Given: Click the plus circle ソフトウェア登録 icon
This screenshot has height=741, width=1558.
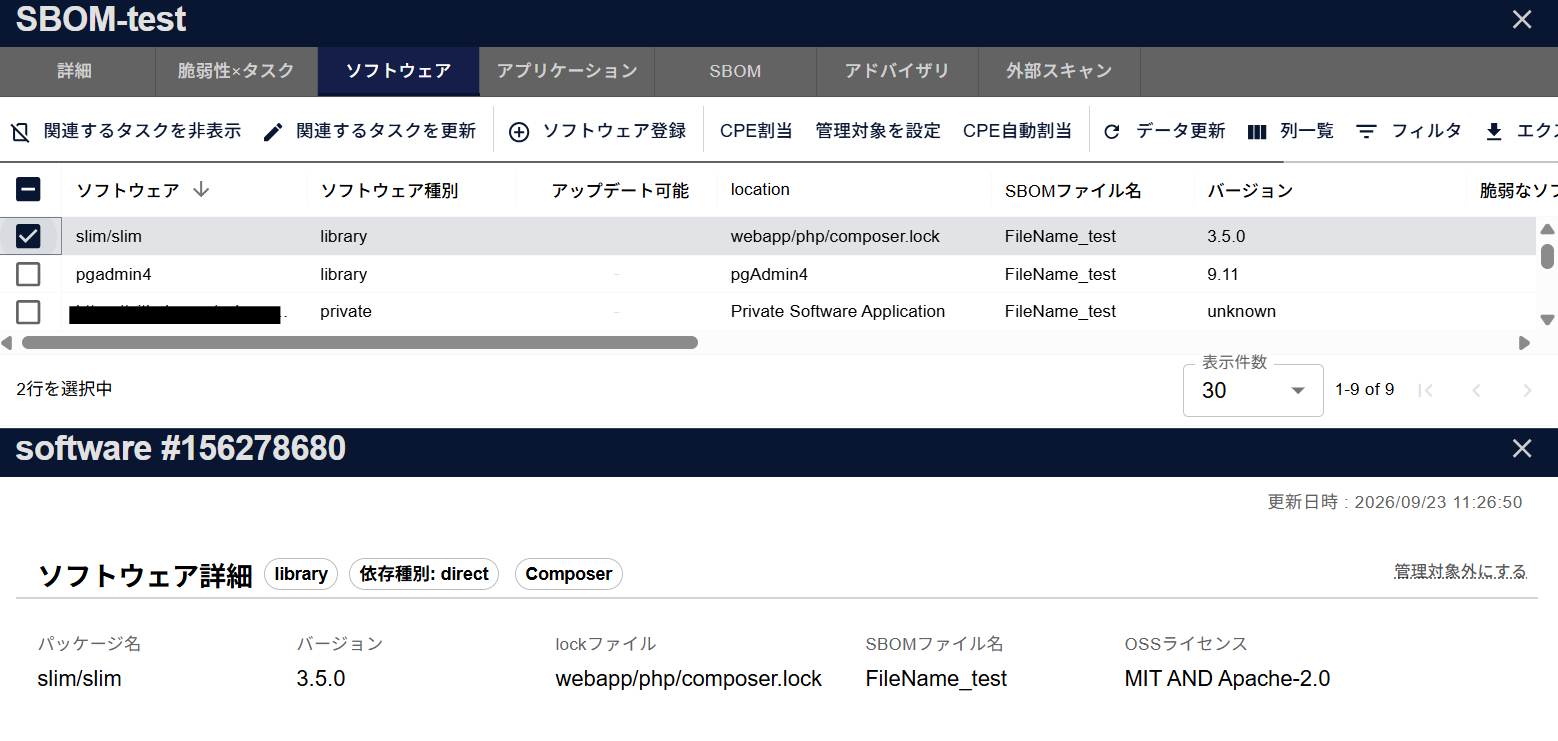Looking at the screenshot, I should point(519,132).
